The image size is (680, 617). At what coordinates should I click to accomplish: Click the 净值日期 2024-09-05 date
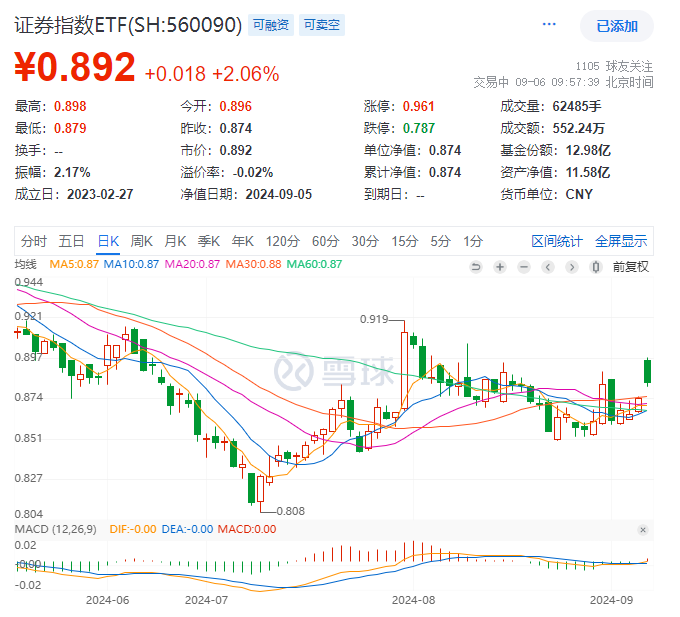coord(278,194)
